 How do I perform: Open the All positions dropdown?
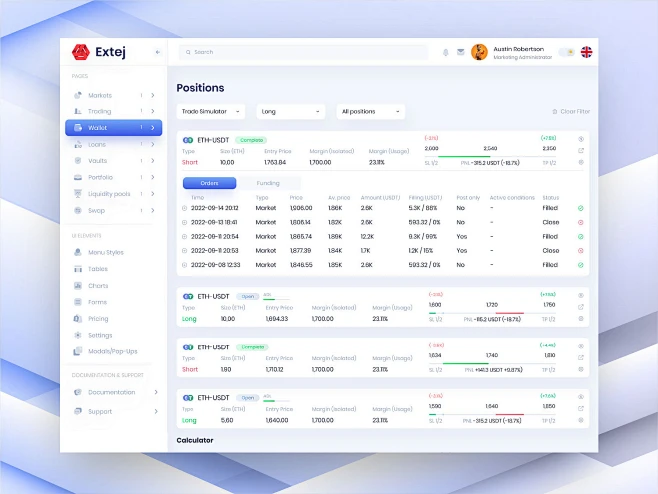(x=371, y=112)
